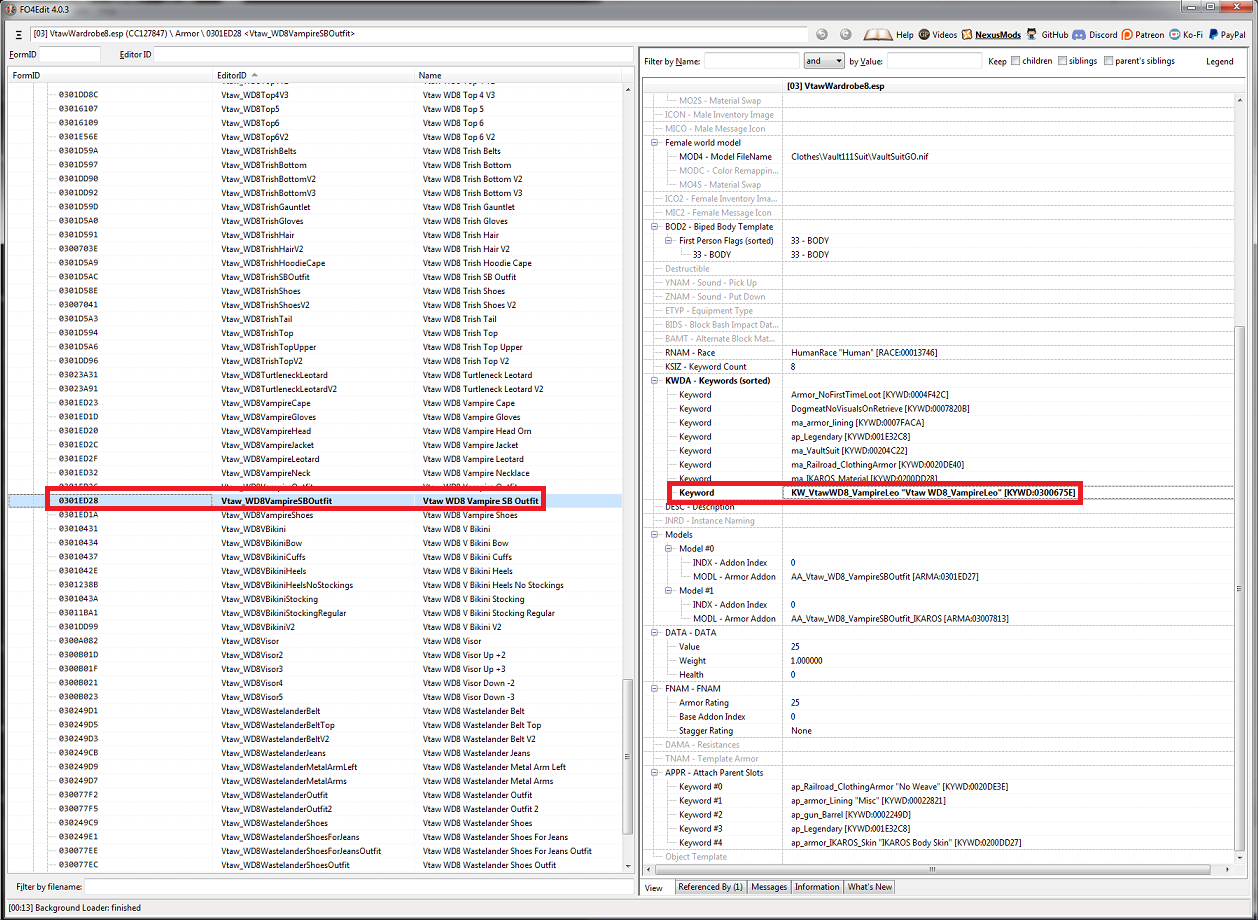Collapse the Models node

coord(657,535)
